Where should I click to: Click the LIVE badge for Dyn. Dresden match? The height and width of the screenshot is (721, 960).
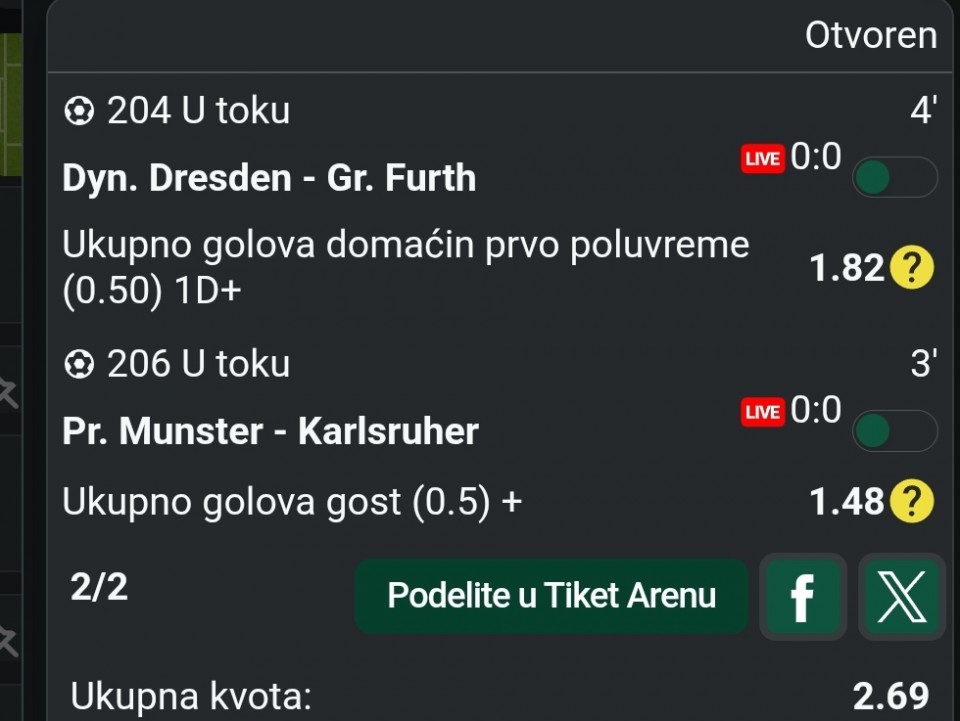pyautogui.click(x=762, y=159)
